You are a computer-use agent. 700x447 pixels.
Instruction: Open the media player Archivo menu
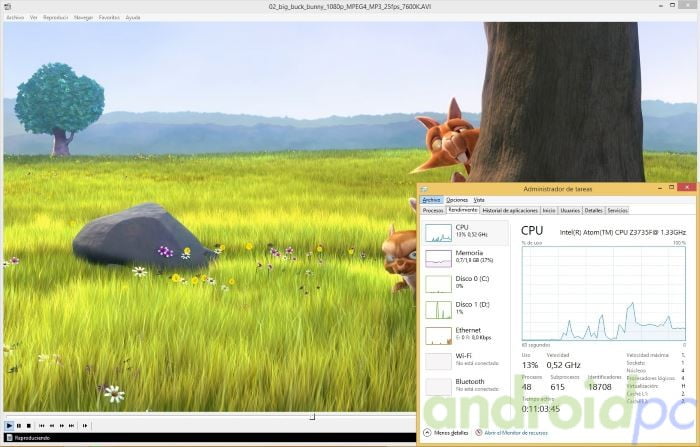pyautogui.click(x=15, y=17)
